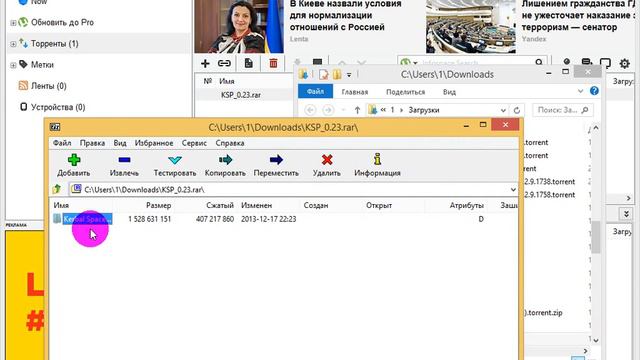The width and height of the screenshot is (640, 360).
Task: Click the add torrent plus icon in uTorrent
Action: coord(205,63)
